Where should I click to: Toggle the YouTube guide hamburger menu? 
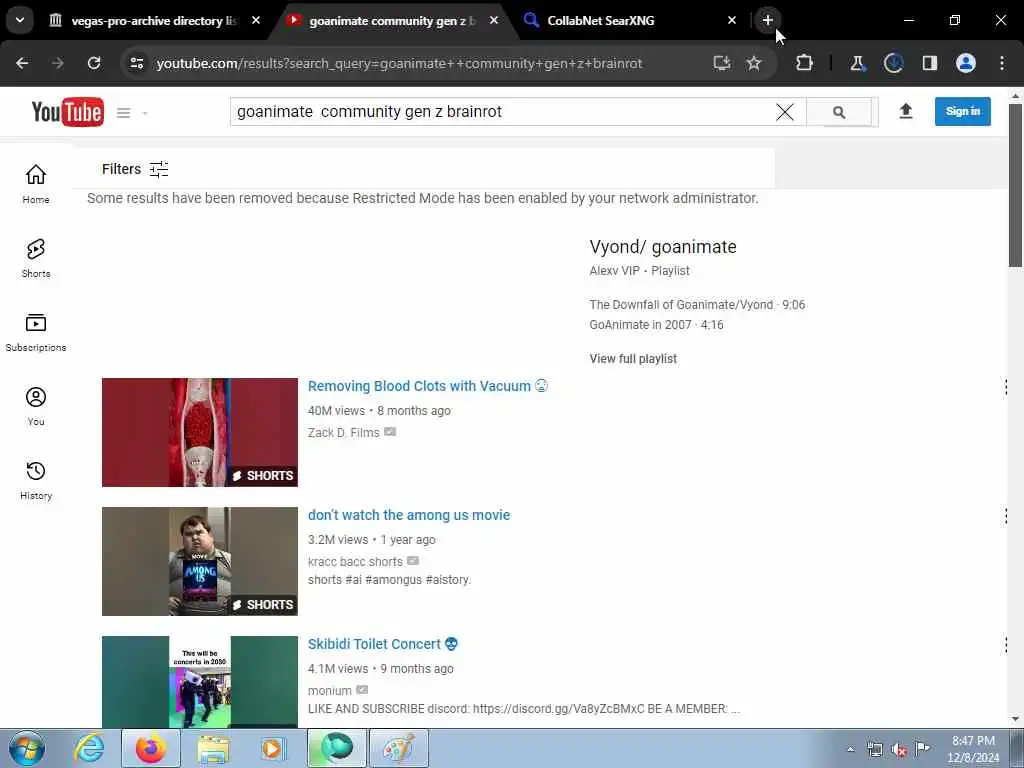click(123, 113)
